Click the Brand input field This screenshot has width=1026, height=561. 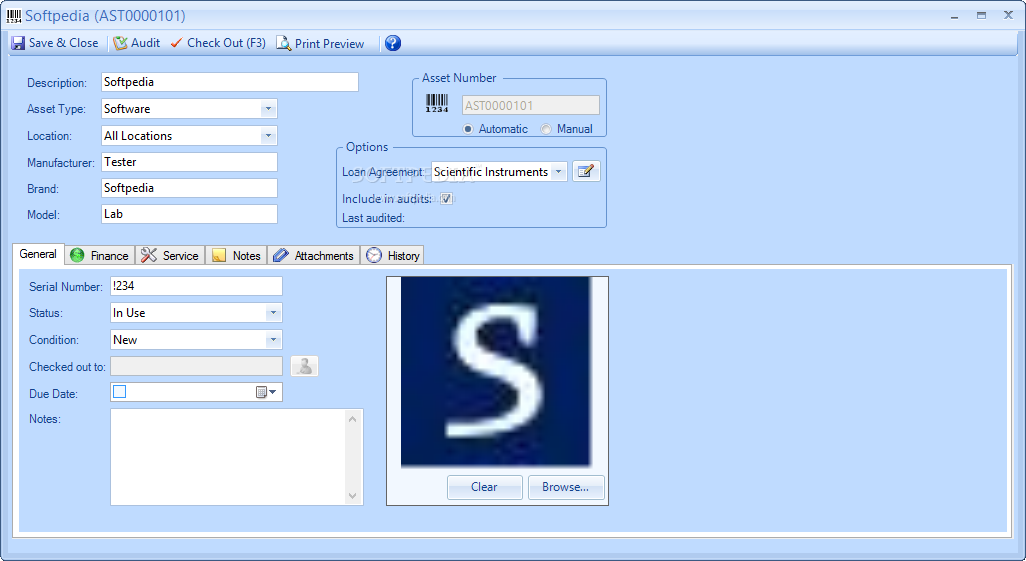pyautogui.click(x=189, y=188)
